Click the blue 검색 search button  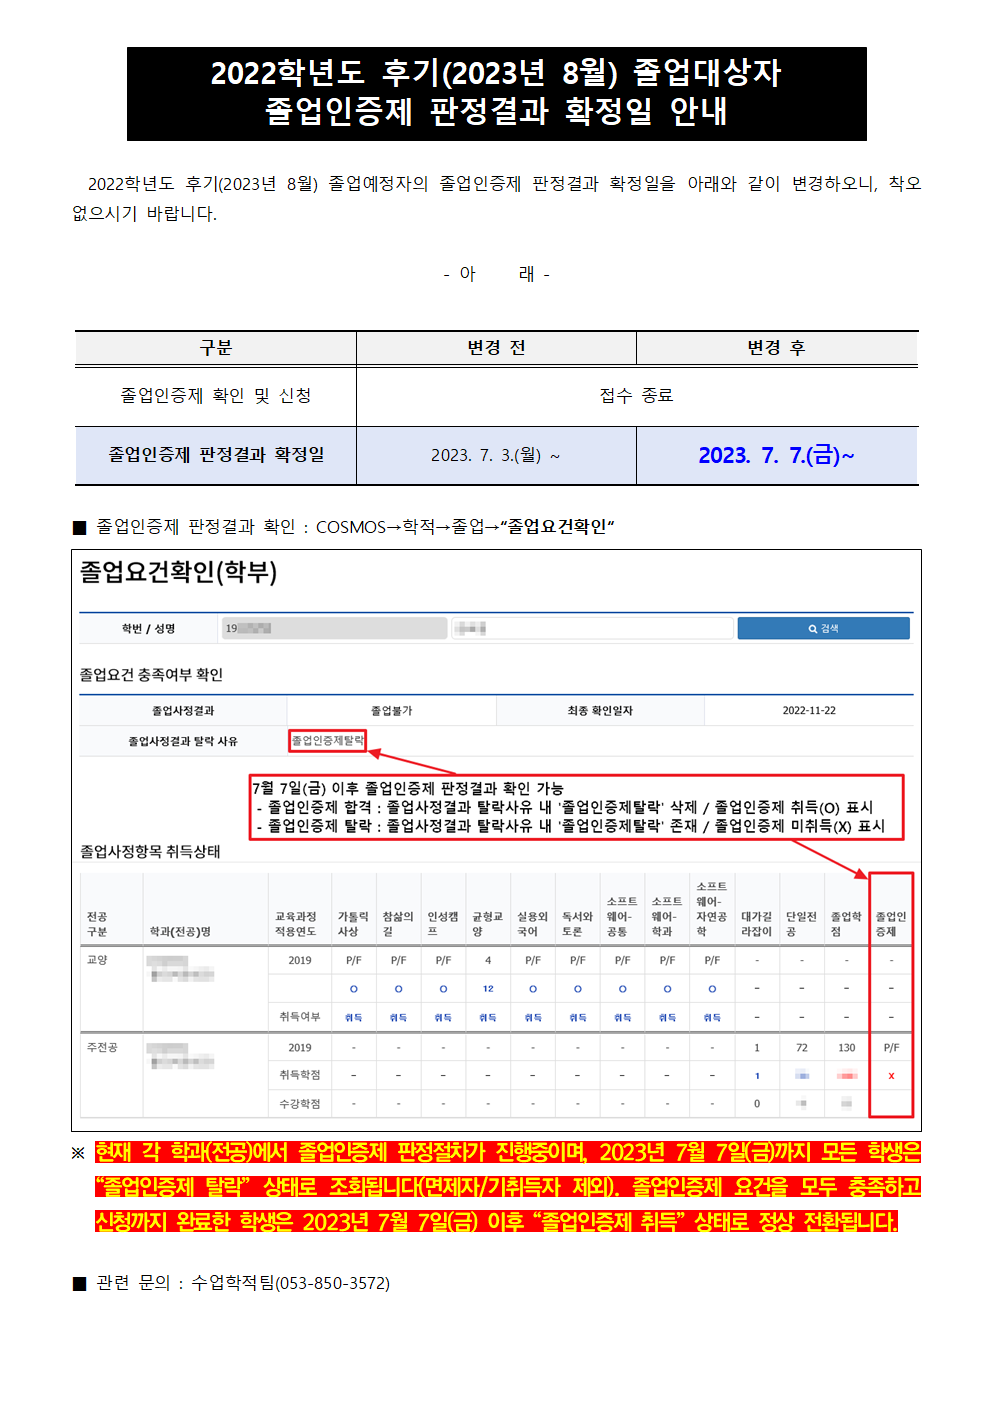click(823, 628)
